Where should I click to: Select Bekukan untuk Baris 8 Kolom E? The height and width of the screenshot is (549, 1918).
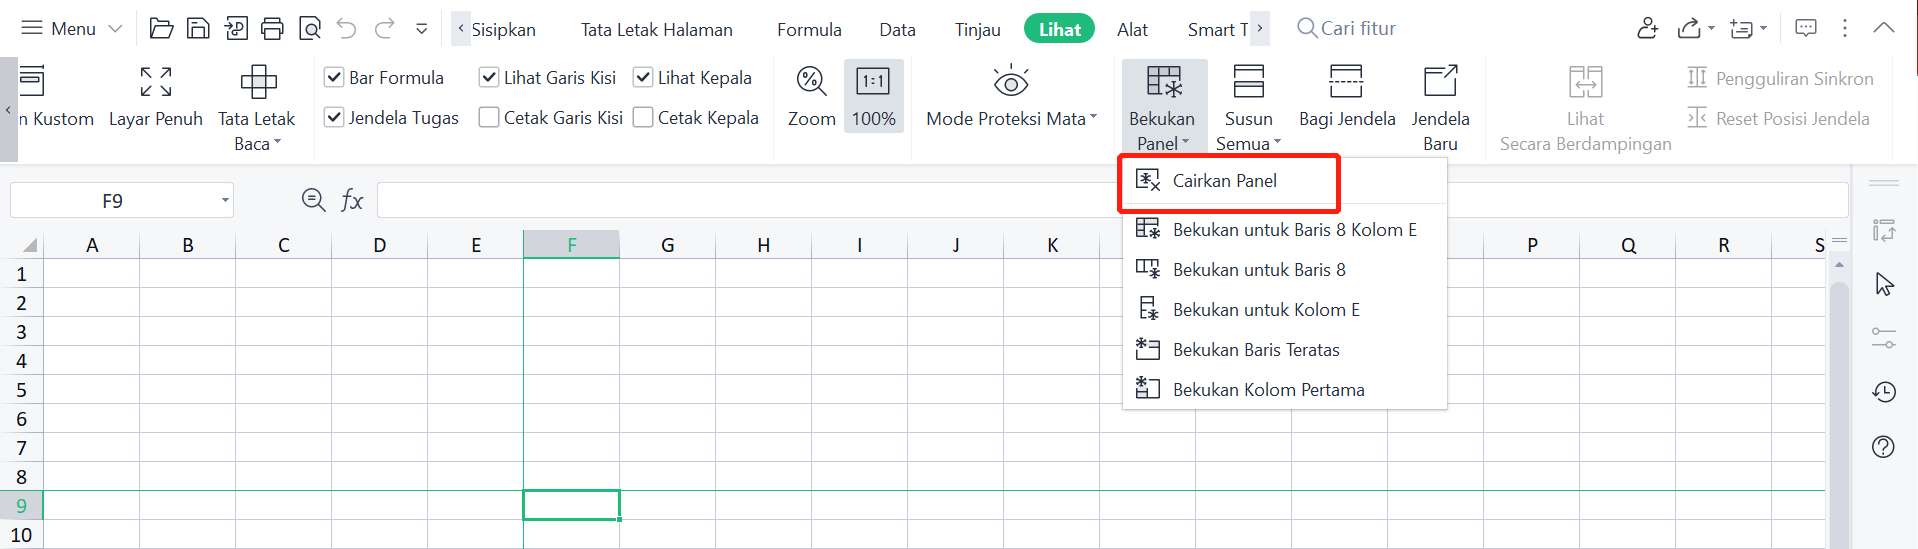[1285, 229]
